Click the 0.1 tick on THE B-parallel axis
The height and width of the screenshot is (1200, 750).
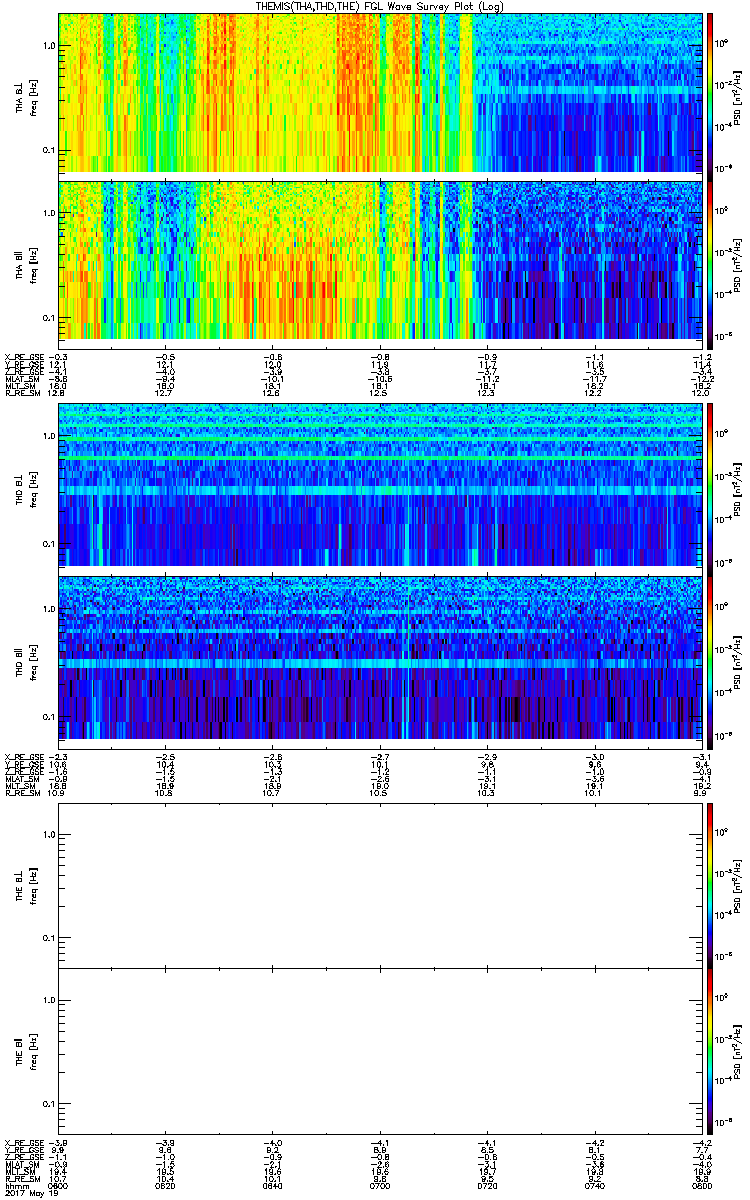pos(48,1103)
